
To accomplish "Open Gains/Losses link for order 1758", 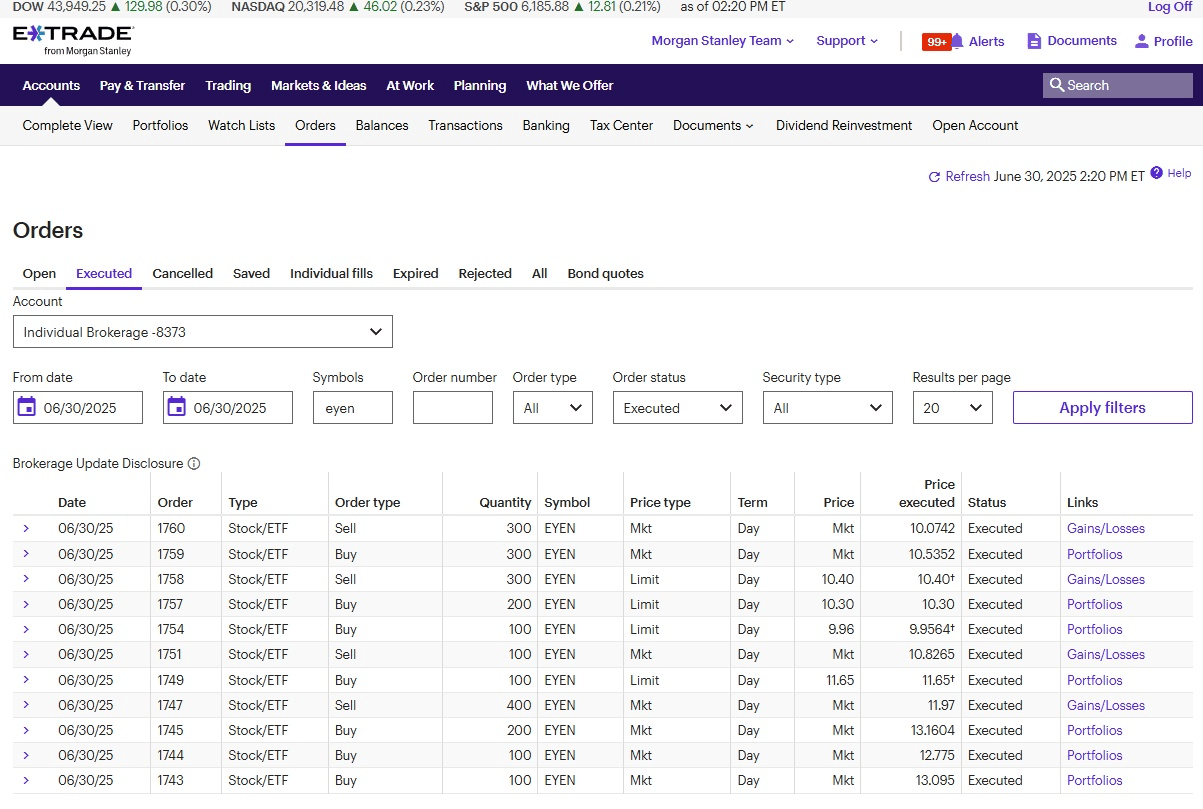I will pos(1105,579).
